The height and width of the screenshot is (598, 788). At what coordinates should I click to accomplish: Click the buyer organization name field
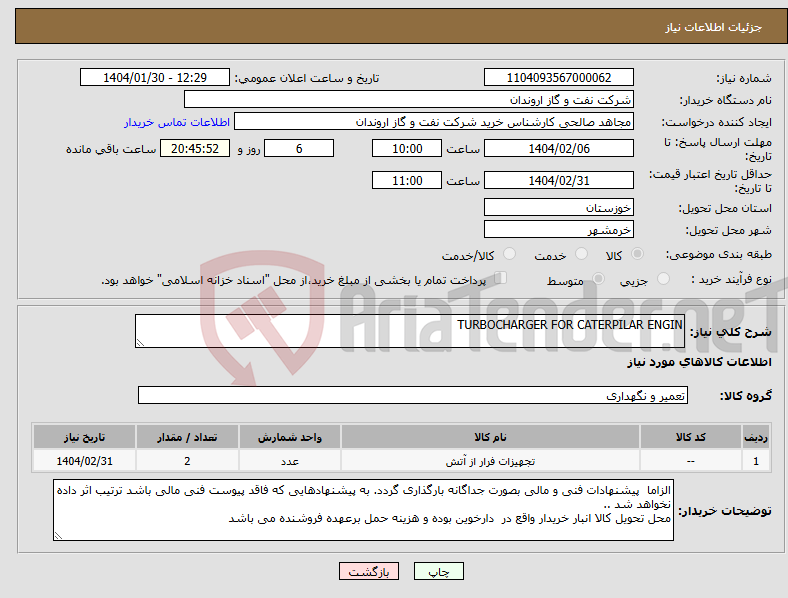tap(409, 99)
